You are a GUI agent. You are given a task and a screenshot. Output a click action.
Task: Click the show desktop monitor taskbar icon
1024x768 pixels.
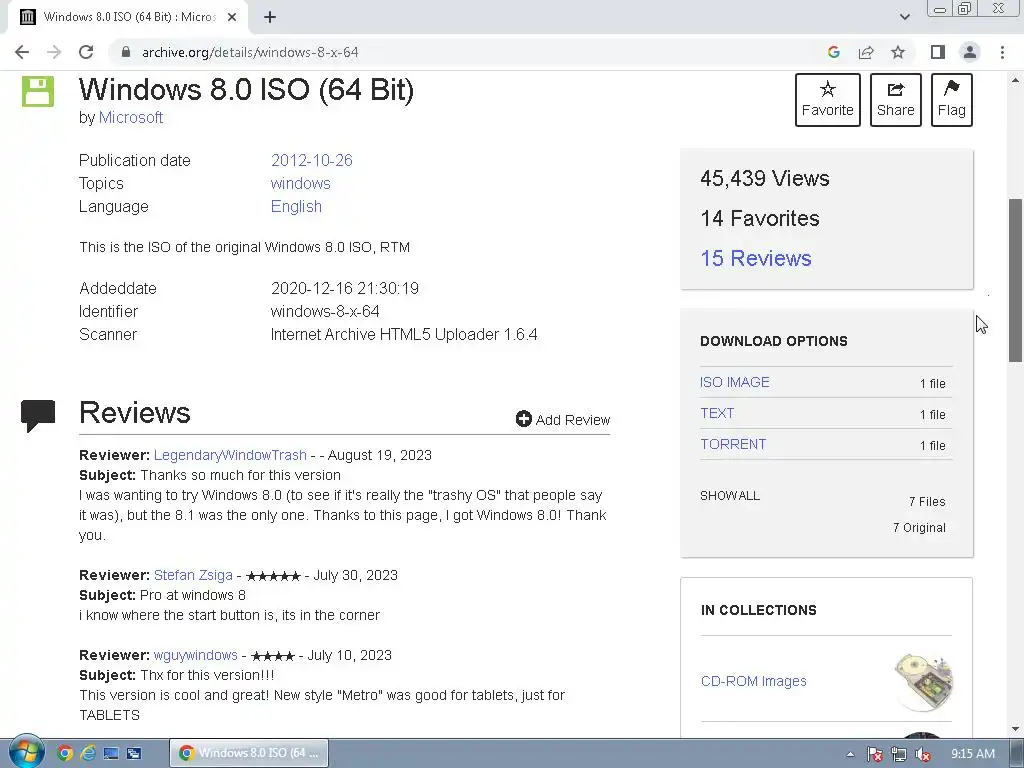click(x=111, y=753)
